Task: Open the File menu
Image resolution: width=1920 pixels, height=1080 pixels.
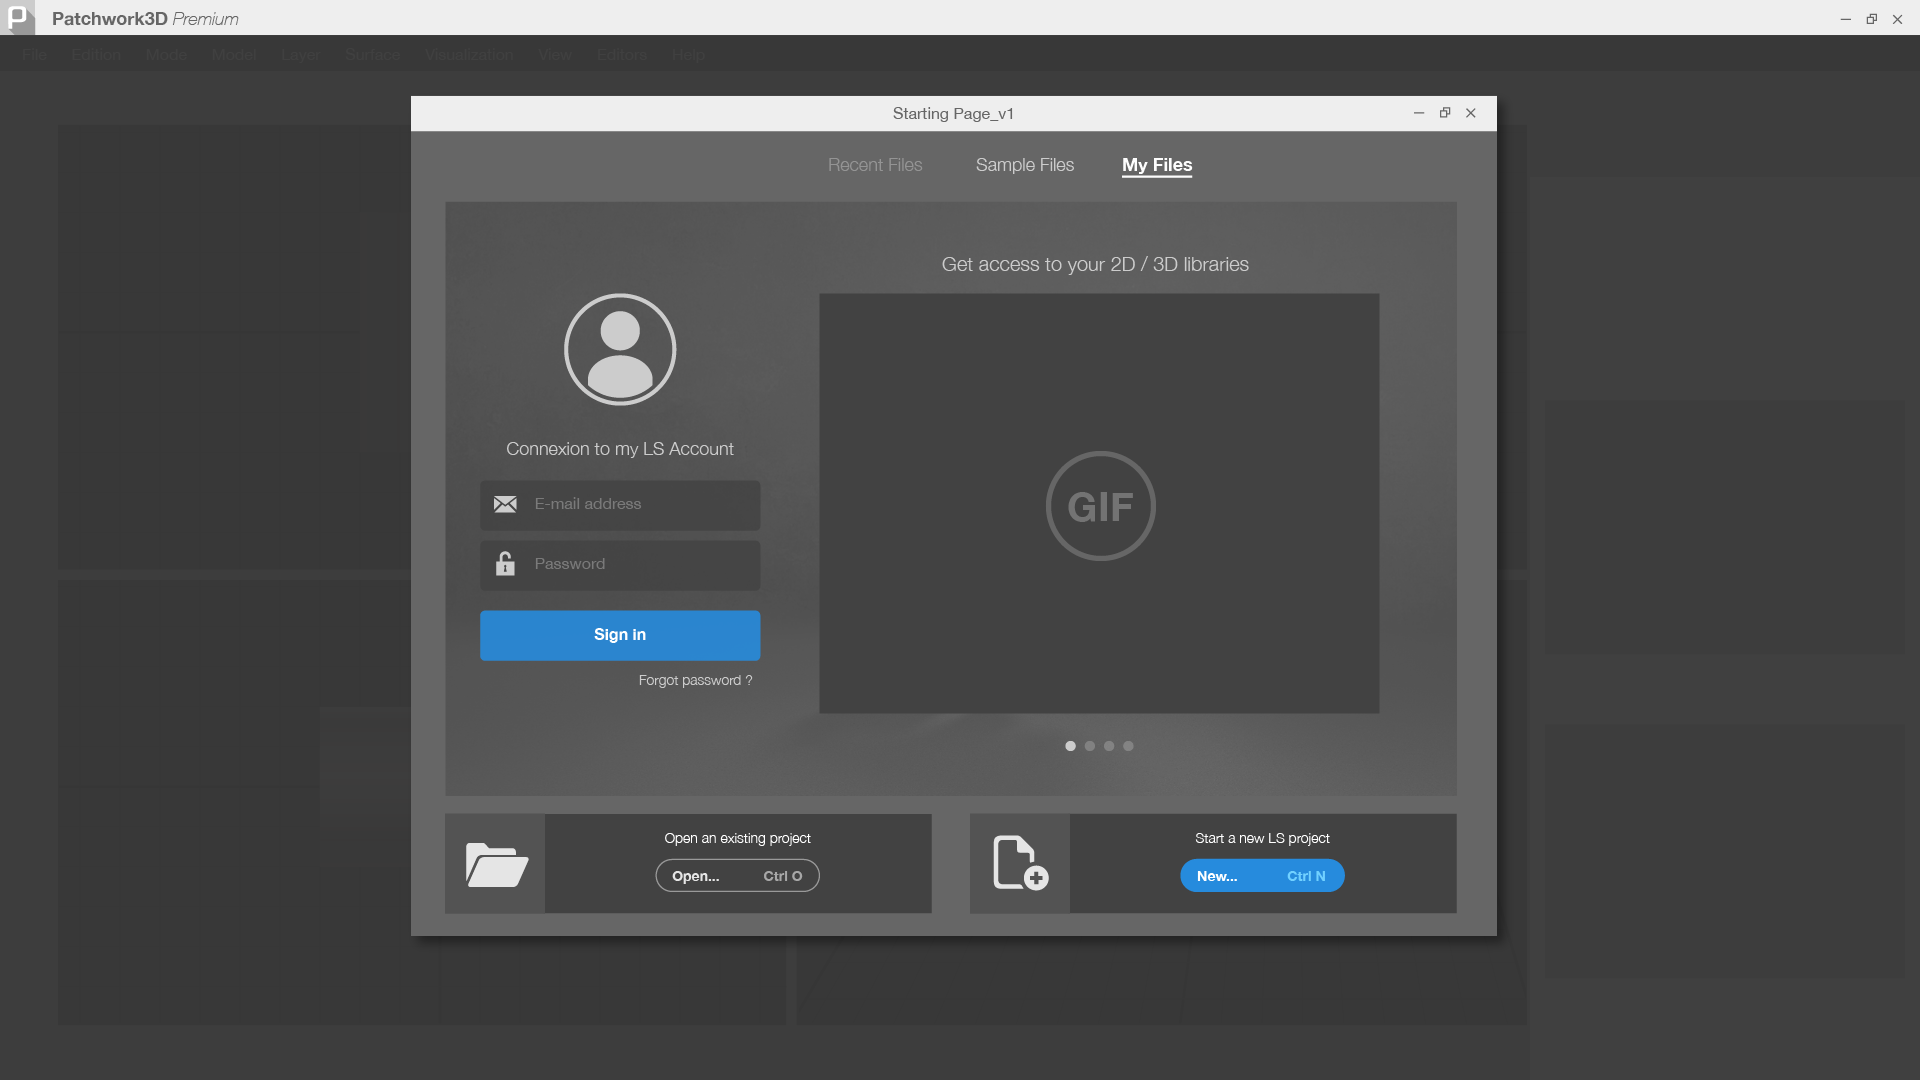Action: [x=34, y=54]
